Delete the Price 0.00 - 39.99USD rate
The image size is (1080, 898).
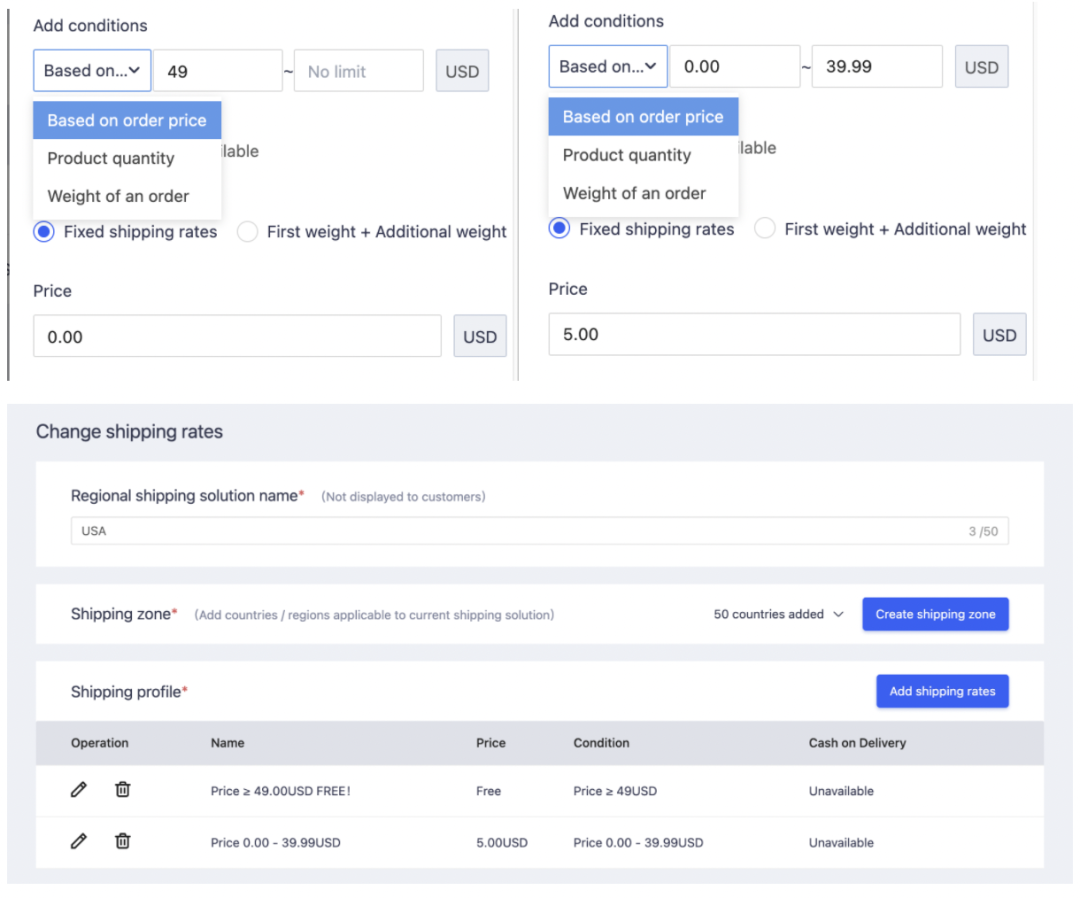[x=122, y=842]
